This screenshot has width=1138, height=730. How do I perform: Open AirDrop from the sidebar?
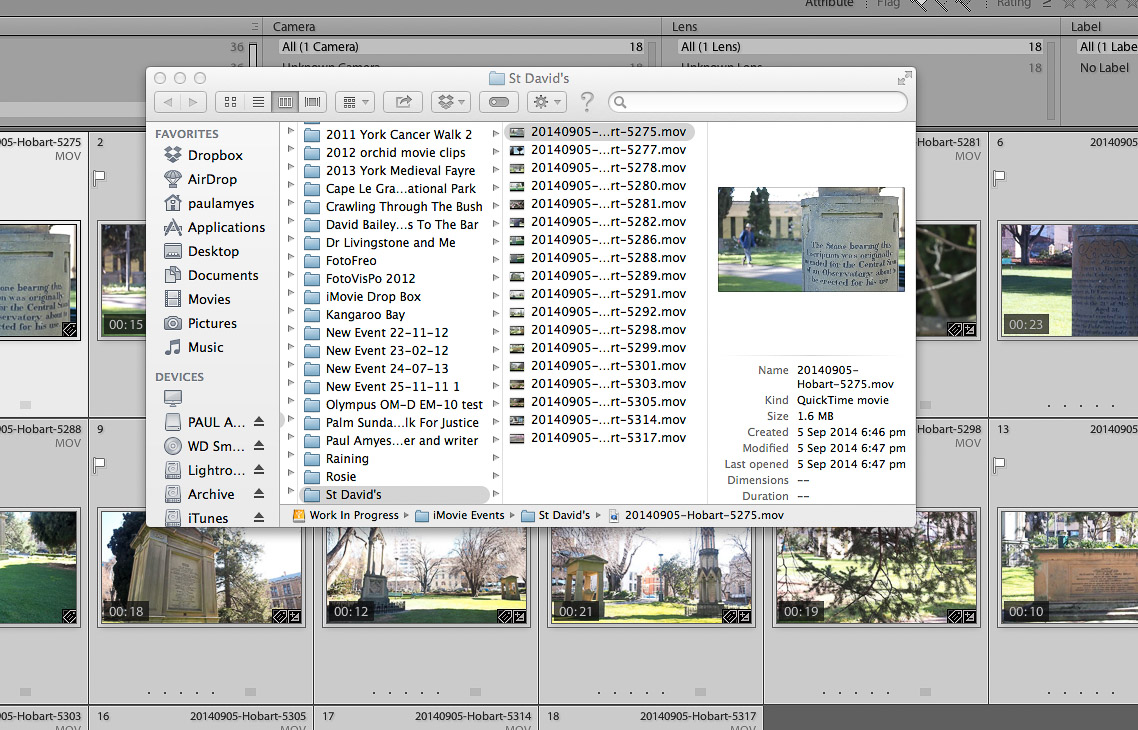coord(212,179)
